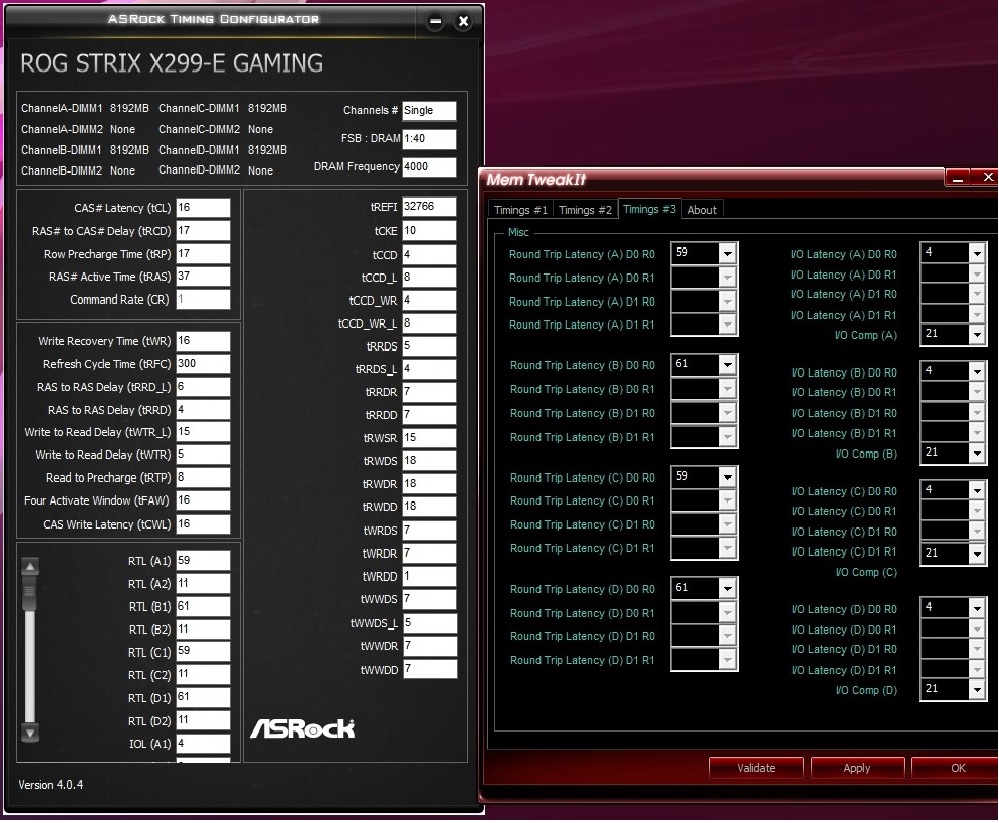Viewport: 999px width, 823px height.
Task: Minimize the ASRock Timing Configurator window
Action: pos(435,21)
